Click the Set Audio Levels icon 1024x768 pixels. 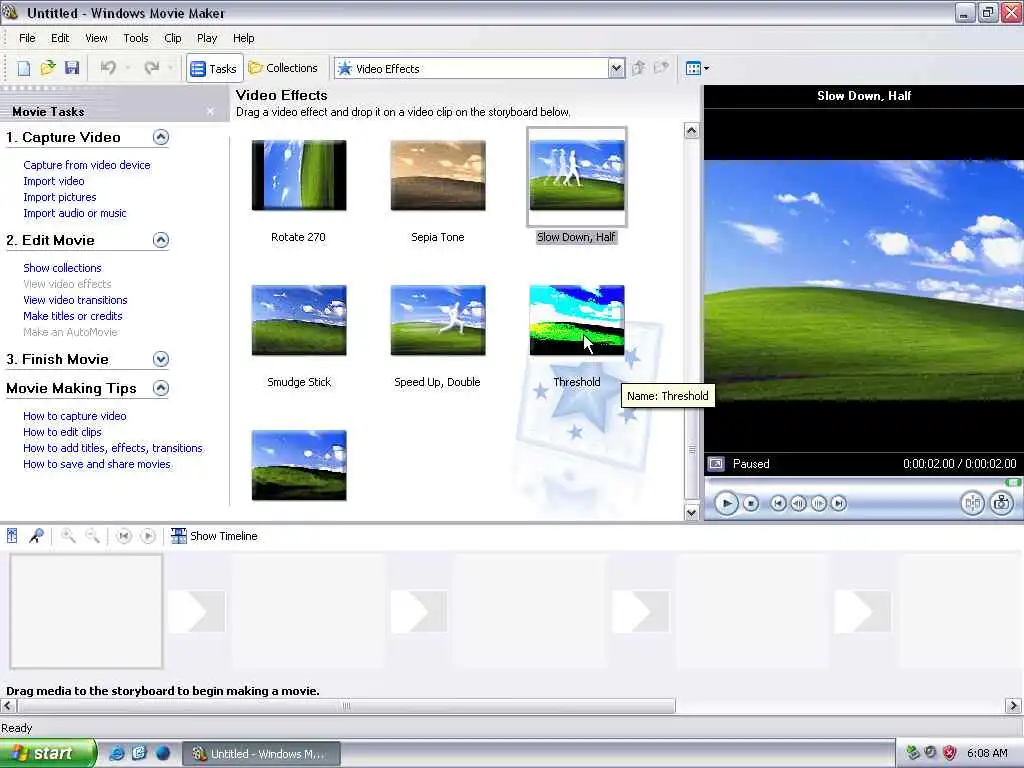[x=12, y=536]
